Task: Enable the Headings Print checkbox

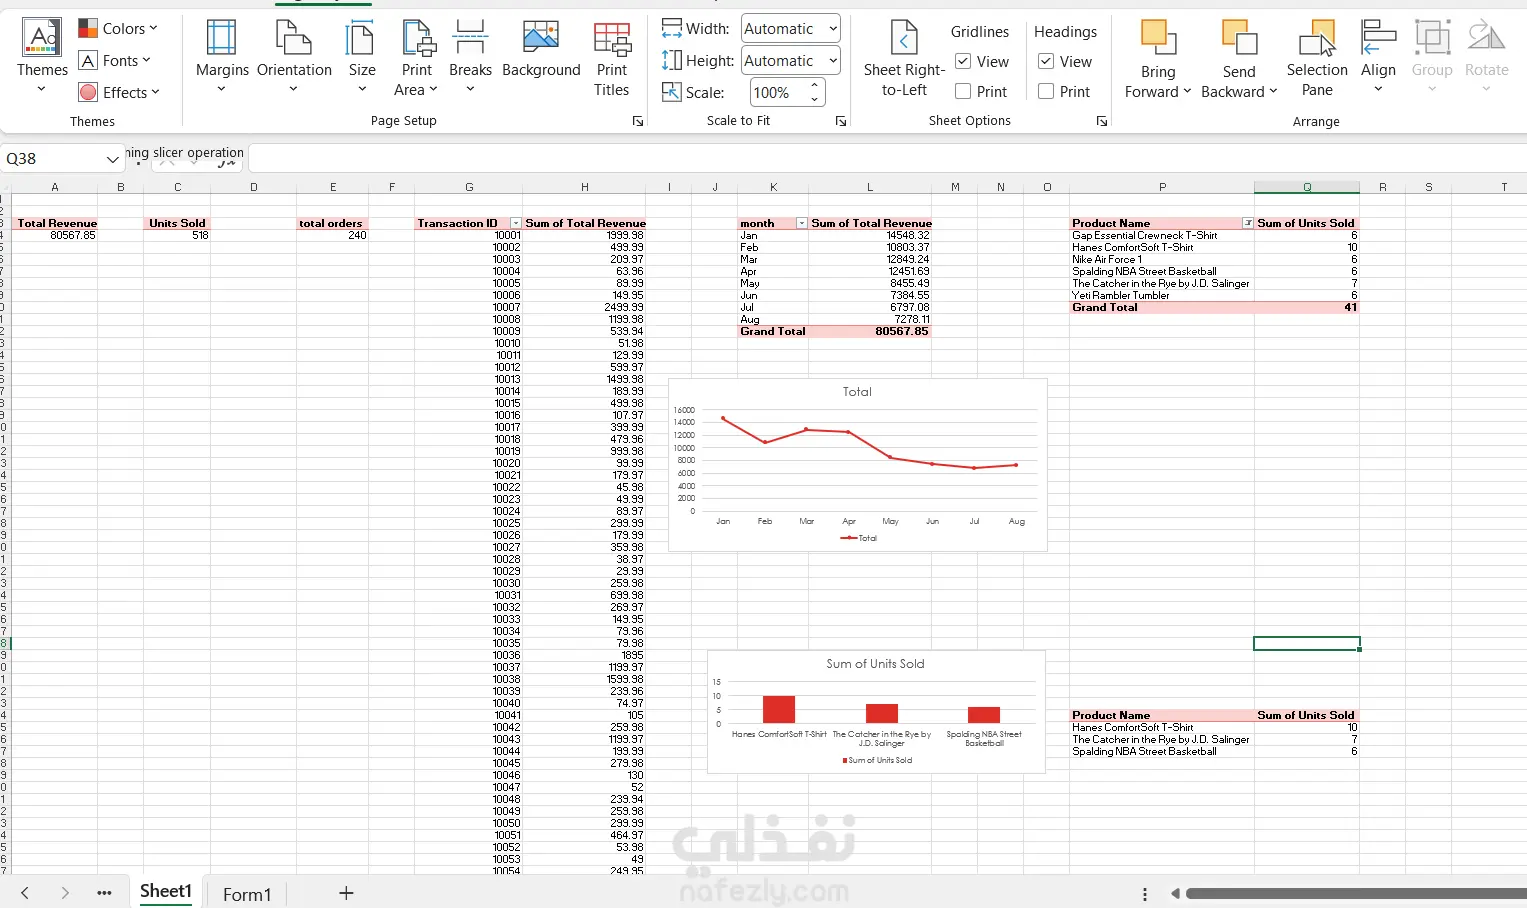Action: coord(1046,91)
